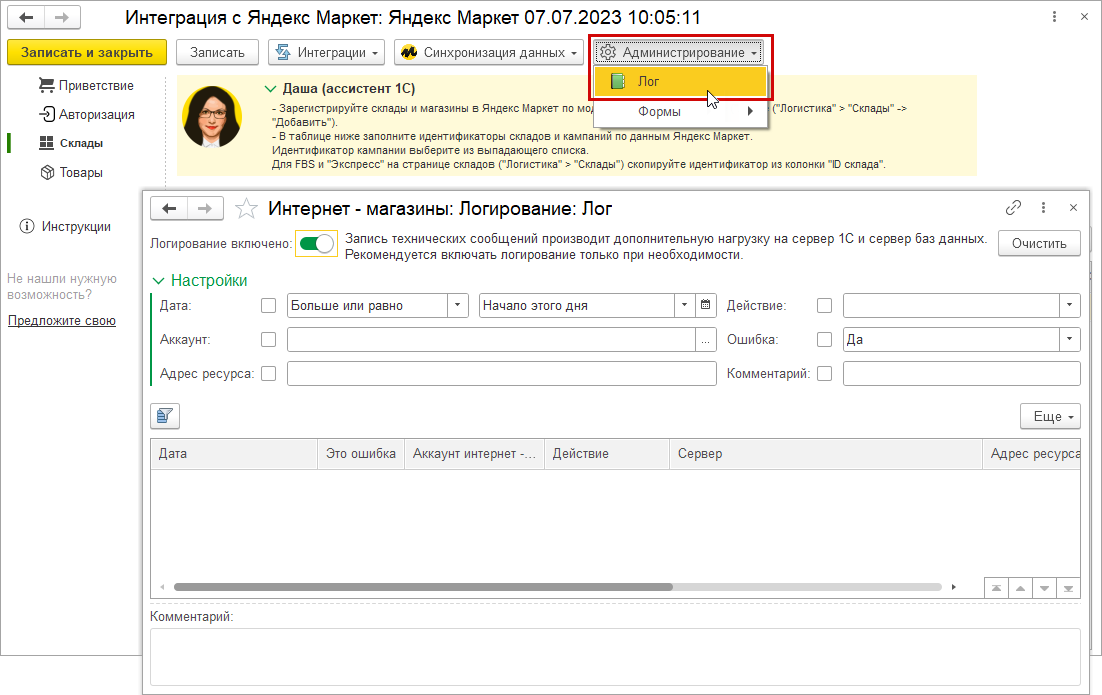Screen dimensions: 1102x695
Task: Click Записать и закрыть button
Action: tap(86, 52)
